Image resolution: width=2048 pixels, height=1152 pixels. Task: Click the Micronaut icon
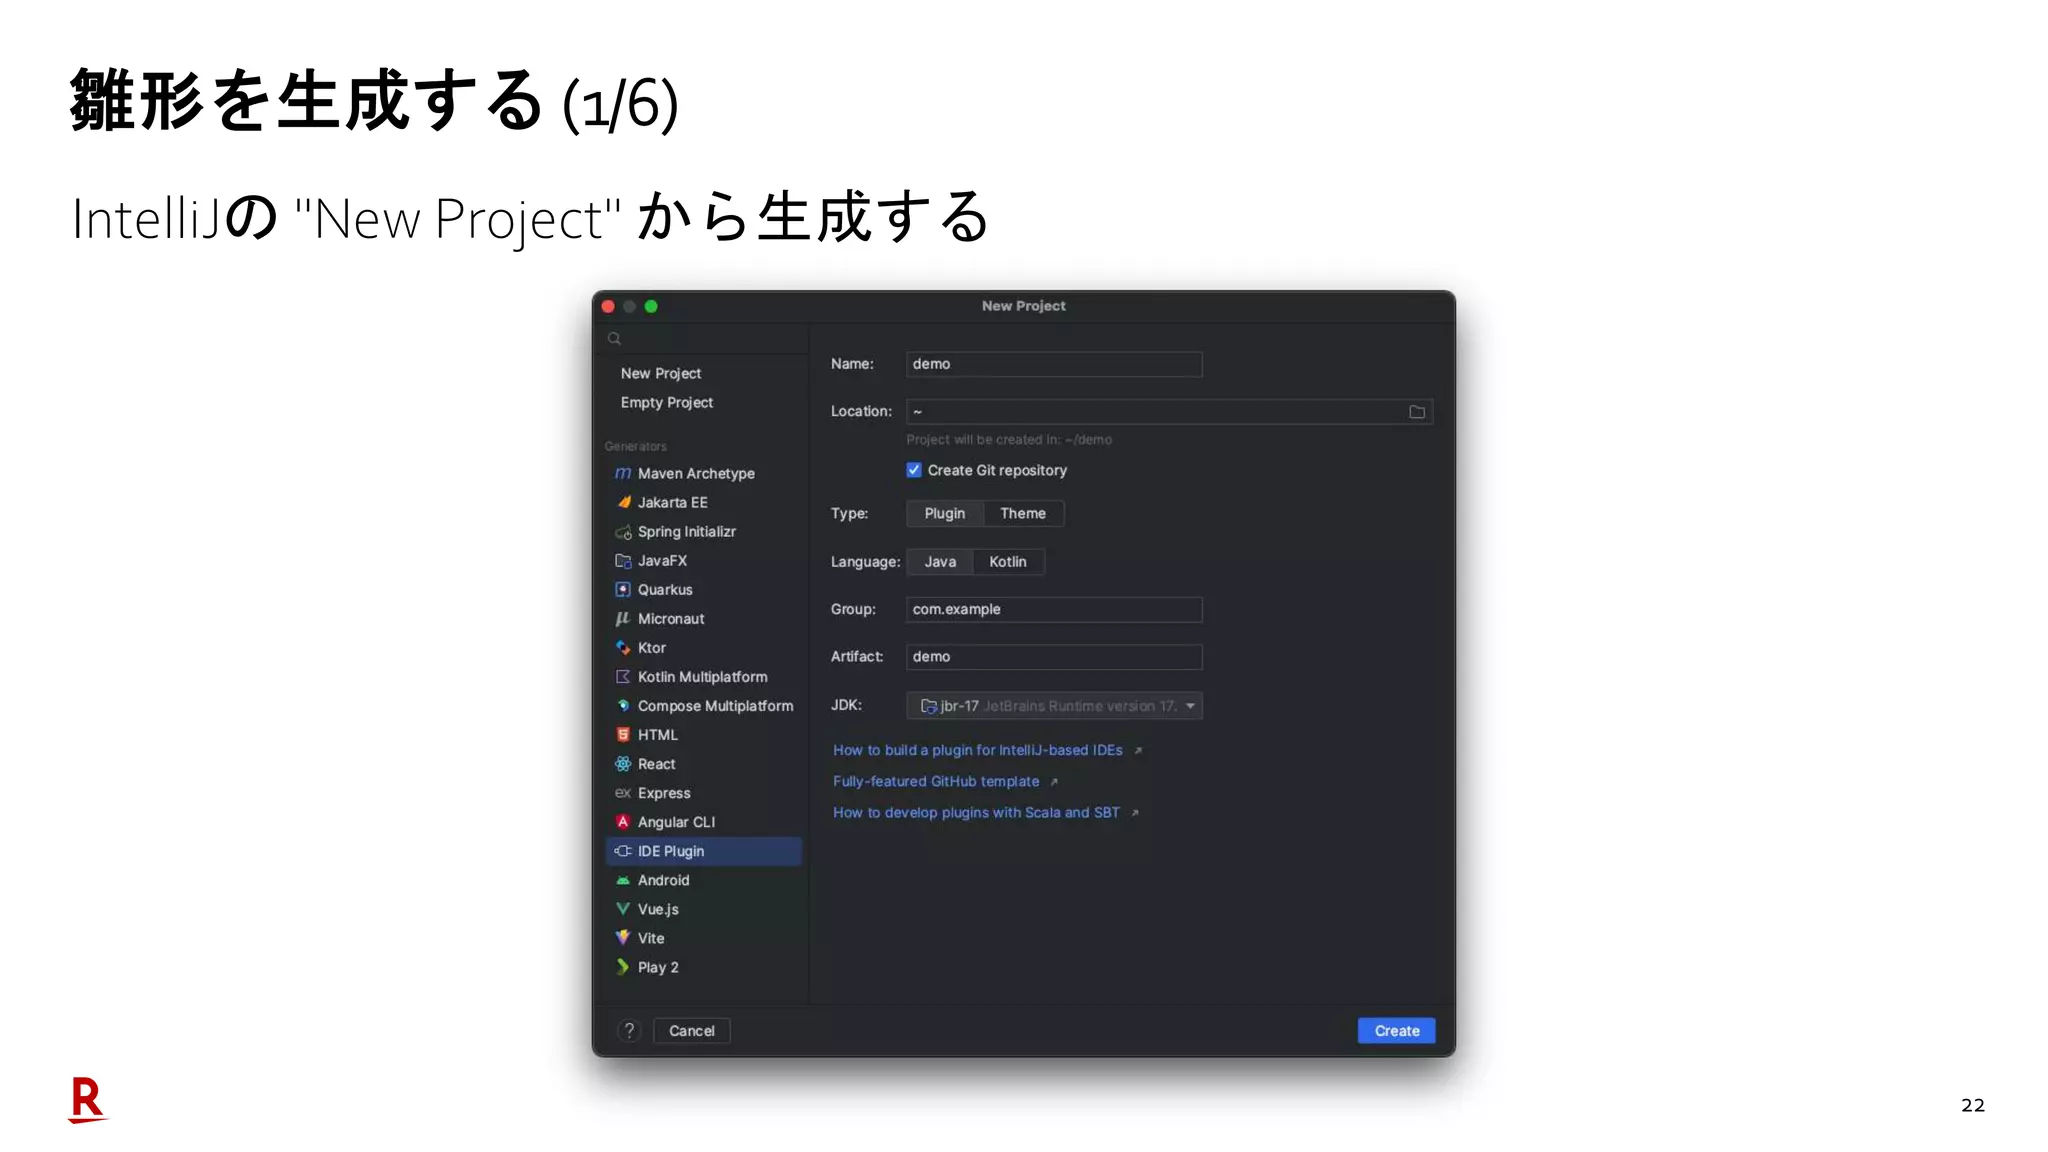point(623,619)
